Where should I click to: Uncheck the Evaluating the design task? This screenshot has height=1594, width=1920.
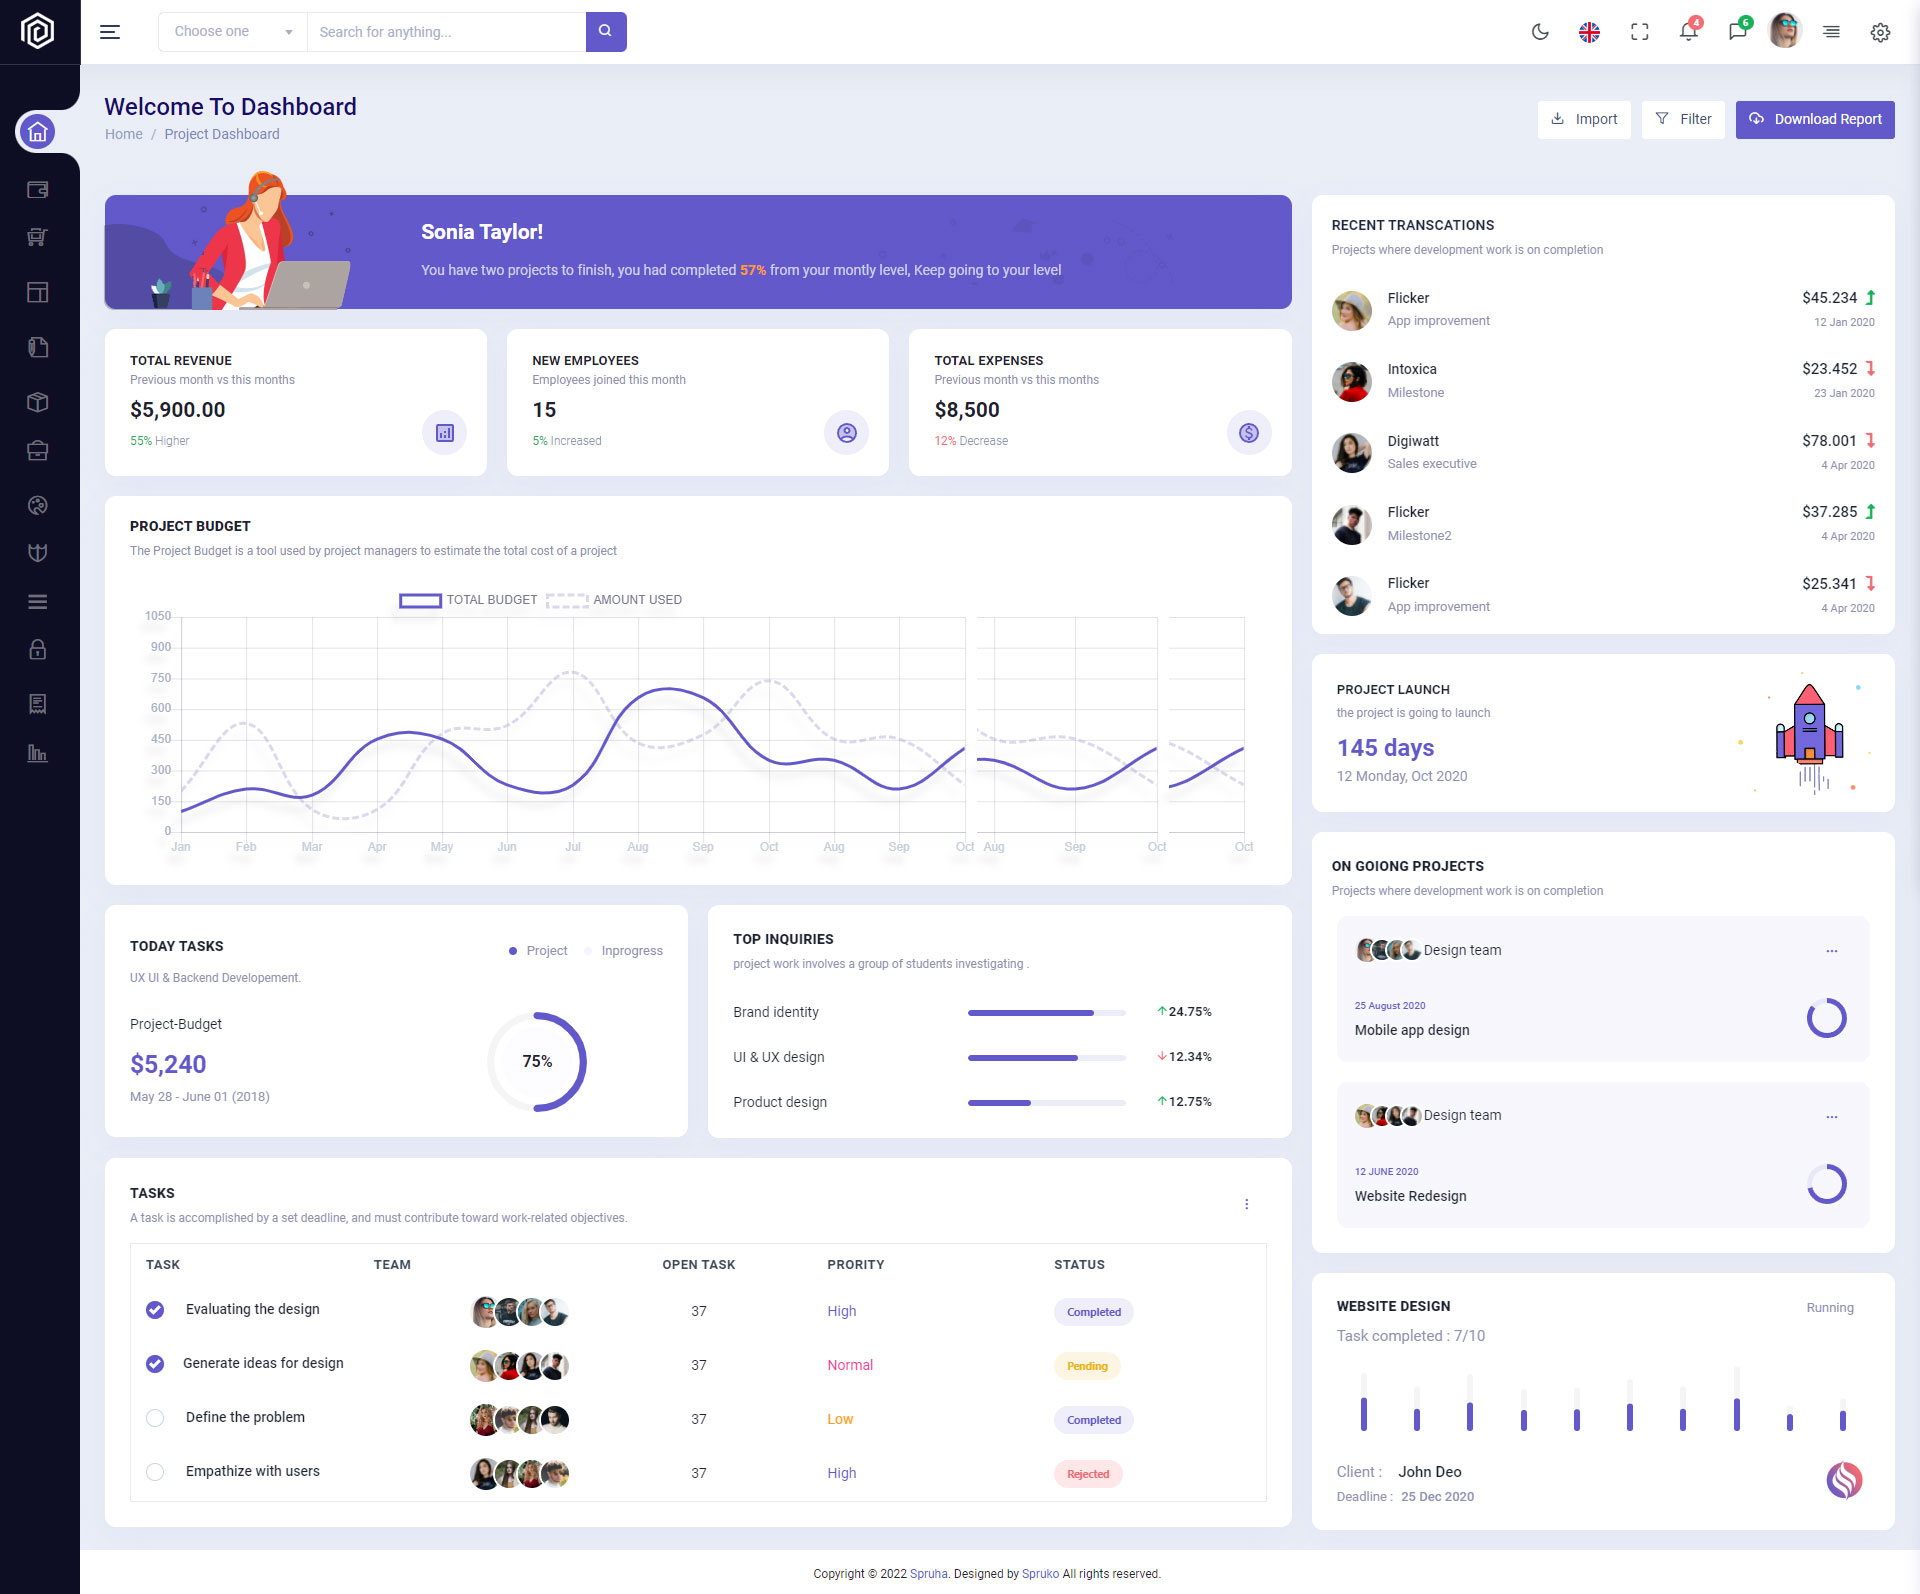coord(155,1310)
